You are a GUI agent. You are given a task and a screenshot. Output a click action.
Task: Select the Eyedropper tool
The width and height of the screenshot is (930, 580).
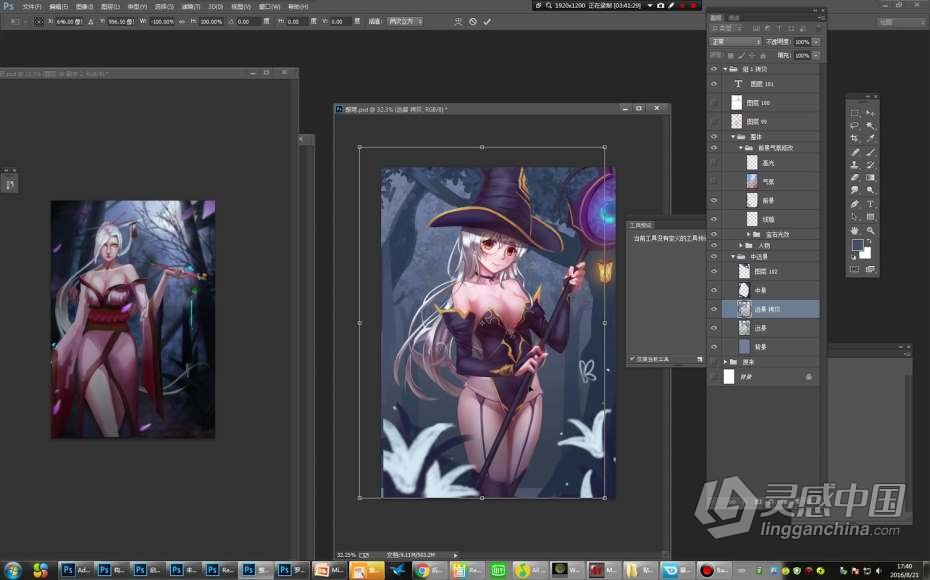870,138
